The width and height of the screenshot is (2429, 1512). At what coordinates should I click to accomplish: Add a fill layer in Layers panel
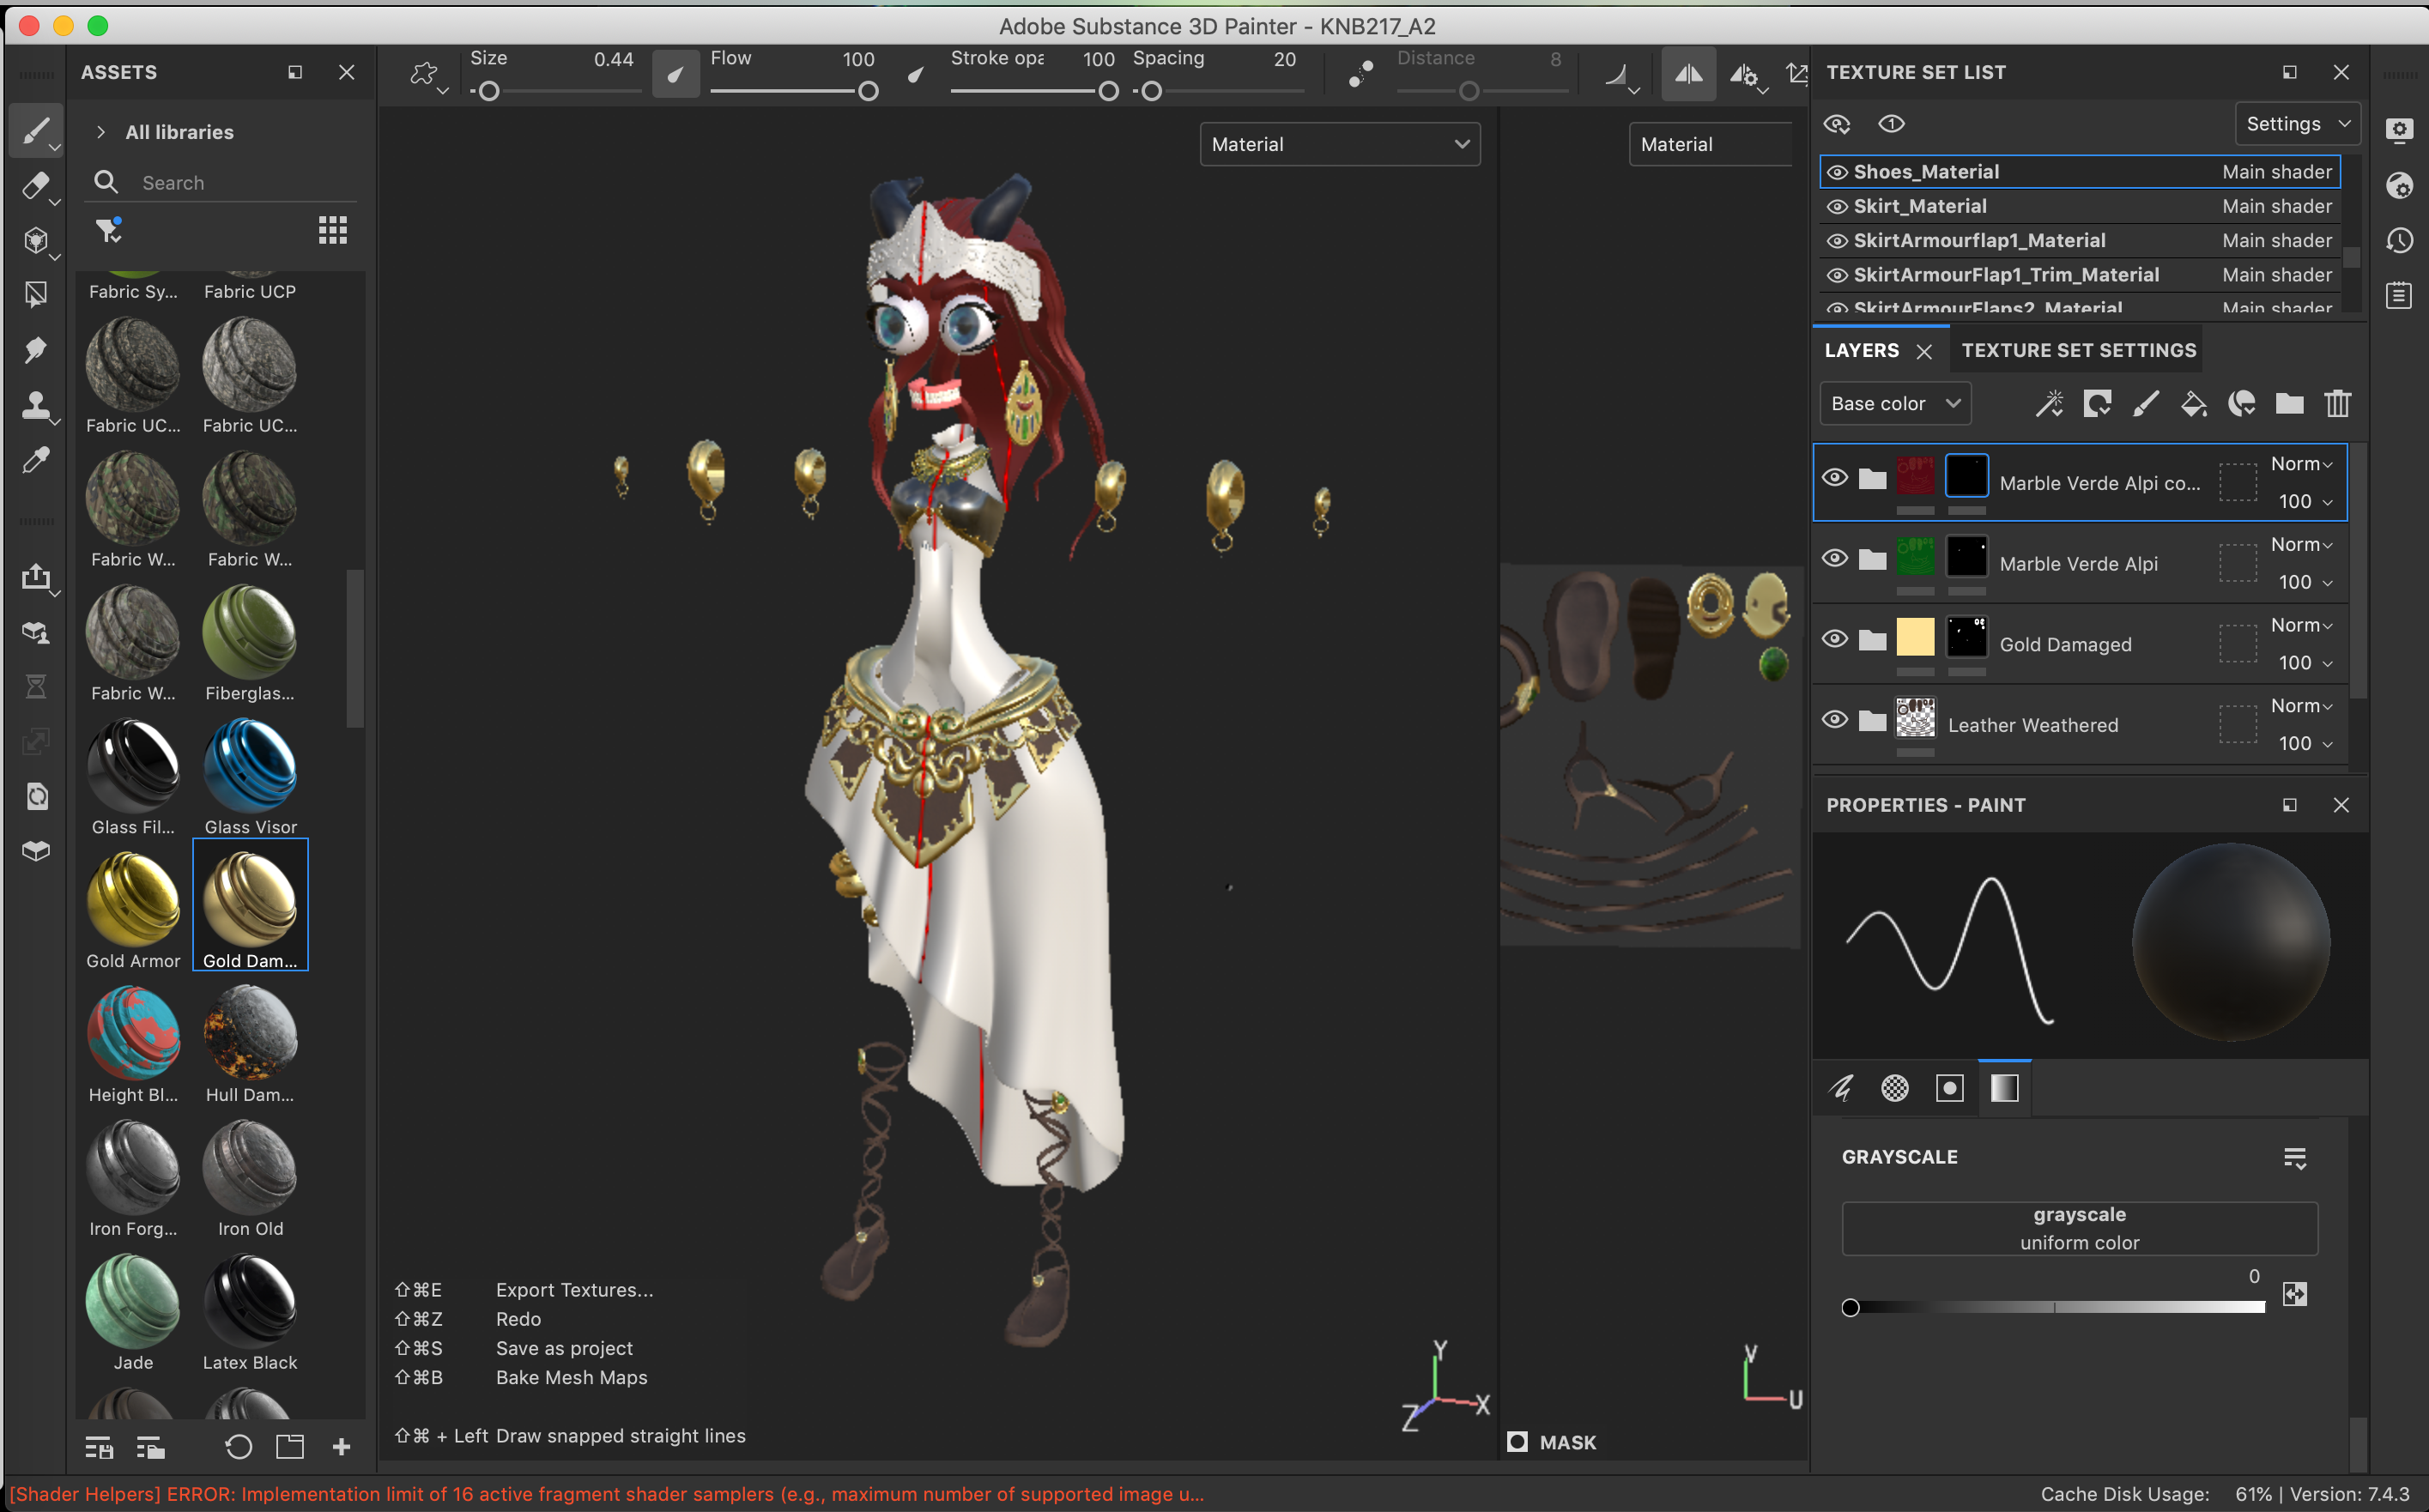[x=2193, y=404]
